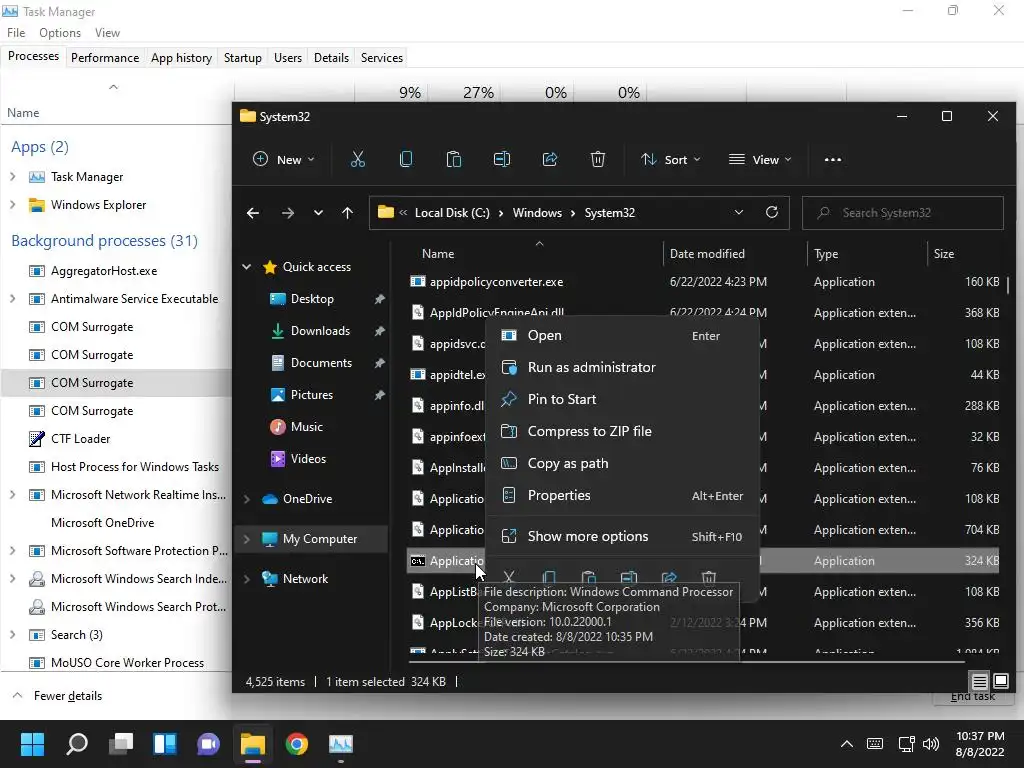Image resolution: width=1024 pixels, height=768 pixels.
Task: Open Task Manager Options menu
Action: pyautogui.click(x=59, y=33)
